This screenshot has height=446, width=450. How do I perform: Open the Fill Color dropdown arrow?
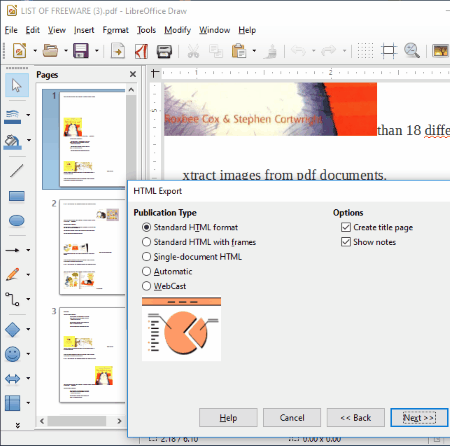click(x=29, y=140)
